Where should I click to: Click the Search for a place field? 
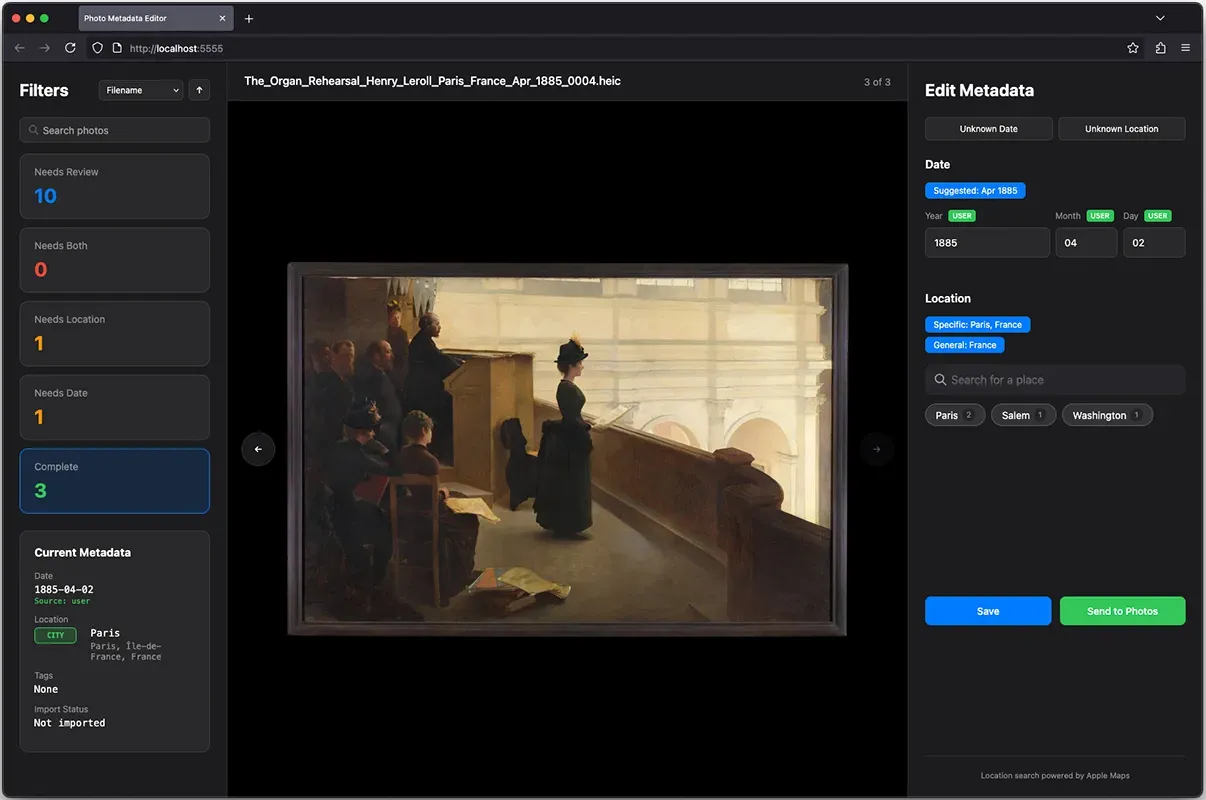(x=1055, y=380)
